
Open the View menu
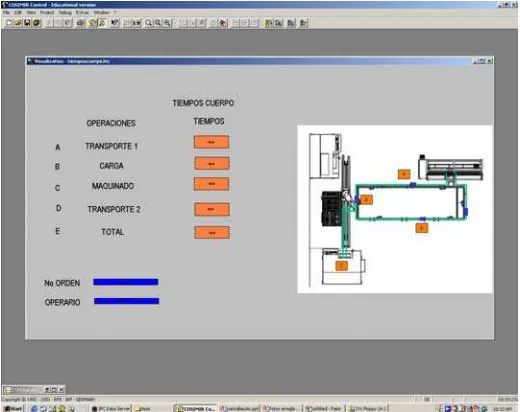tap(31, 13)
